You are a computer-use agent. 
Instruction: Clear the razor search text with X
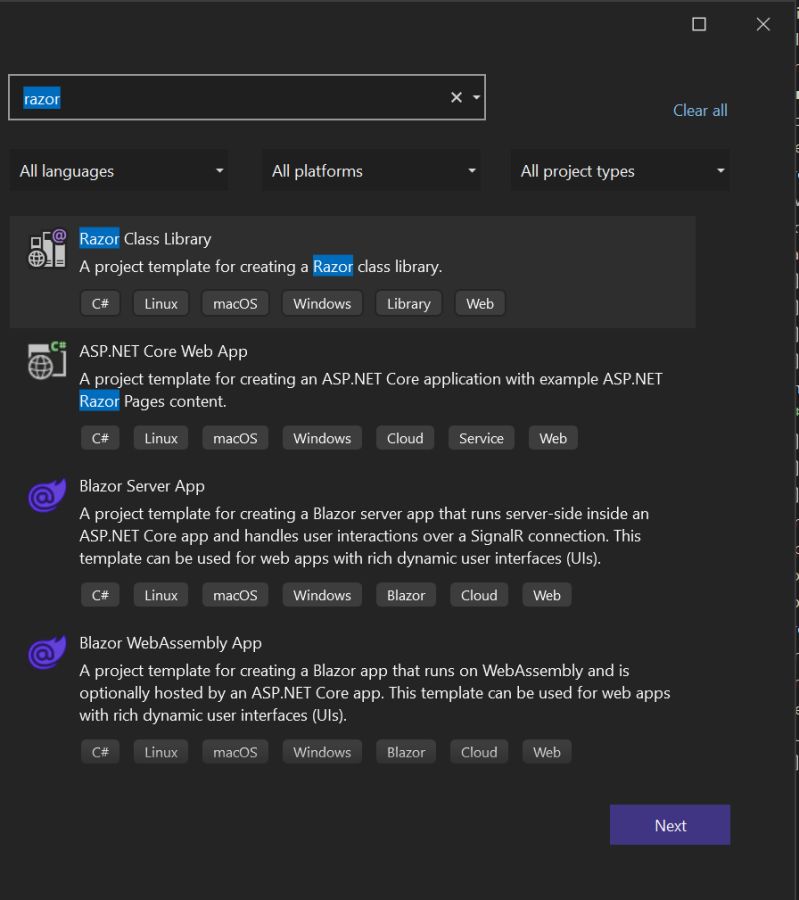(456, 98)
